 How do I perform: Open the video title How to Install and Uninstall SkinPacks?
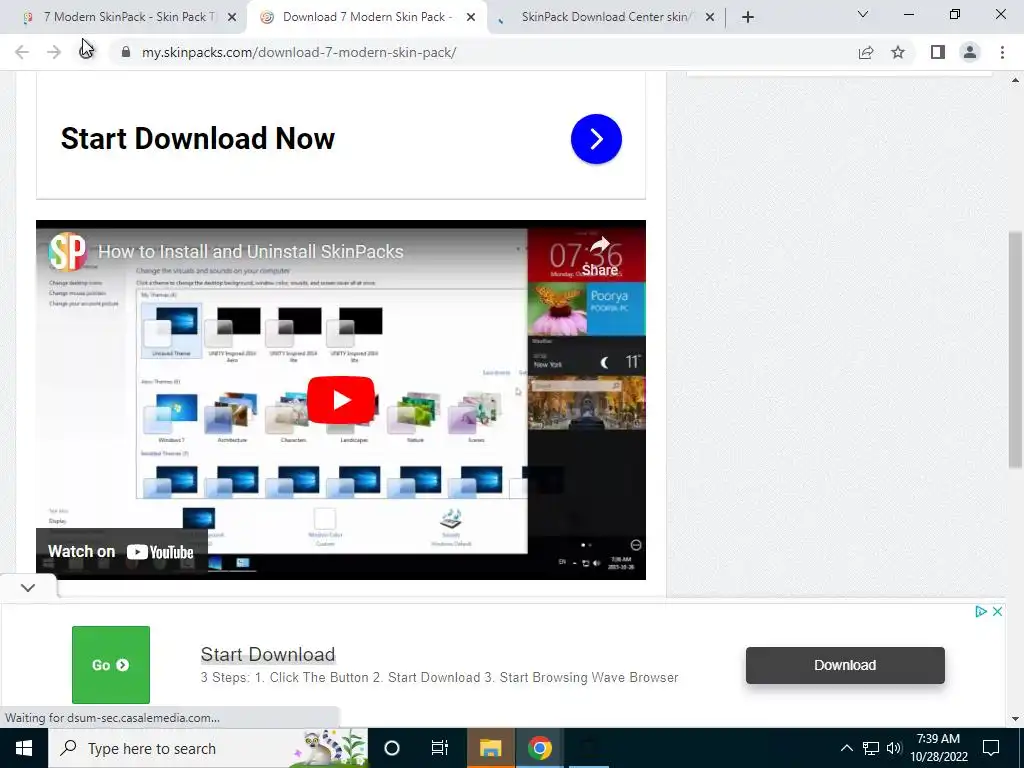pos(251,252)
